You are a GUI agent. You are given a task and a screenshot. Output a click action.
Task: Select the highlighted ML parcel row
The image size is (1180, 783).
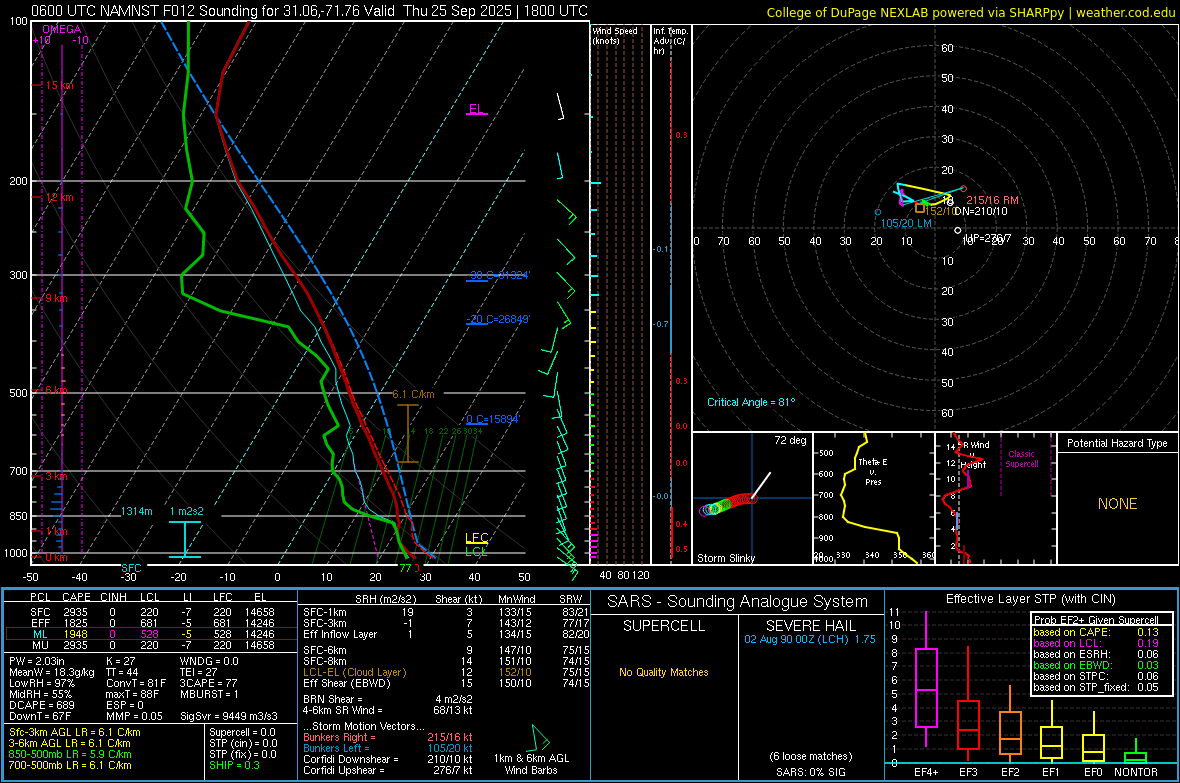pos(150,634)
